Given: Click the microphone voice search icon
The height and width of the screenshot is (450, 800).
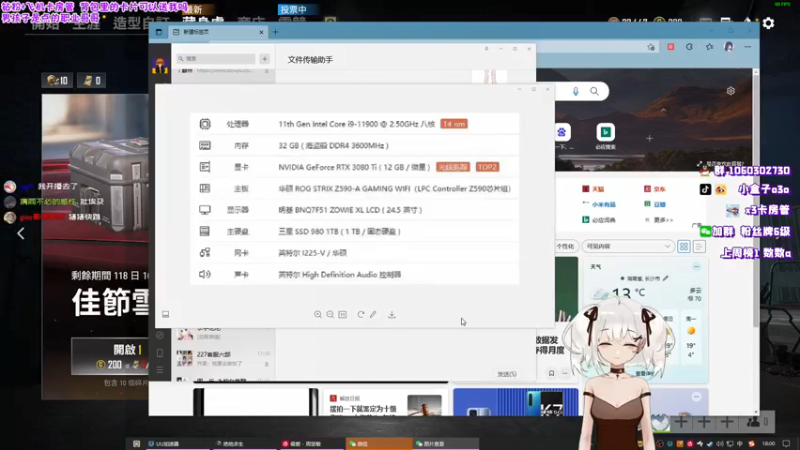Looking at the screenshot, I should pyautogui.click(x=576, y=91).
